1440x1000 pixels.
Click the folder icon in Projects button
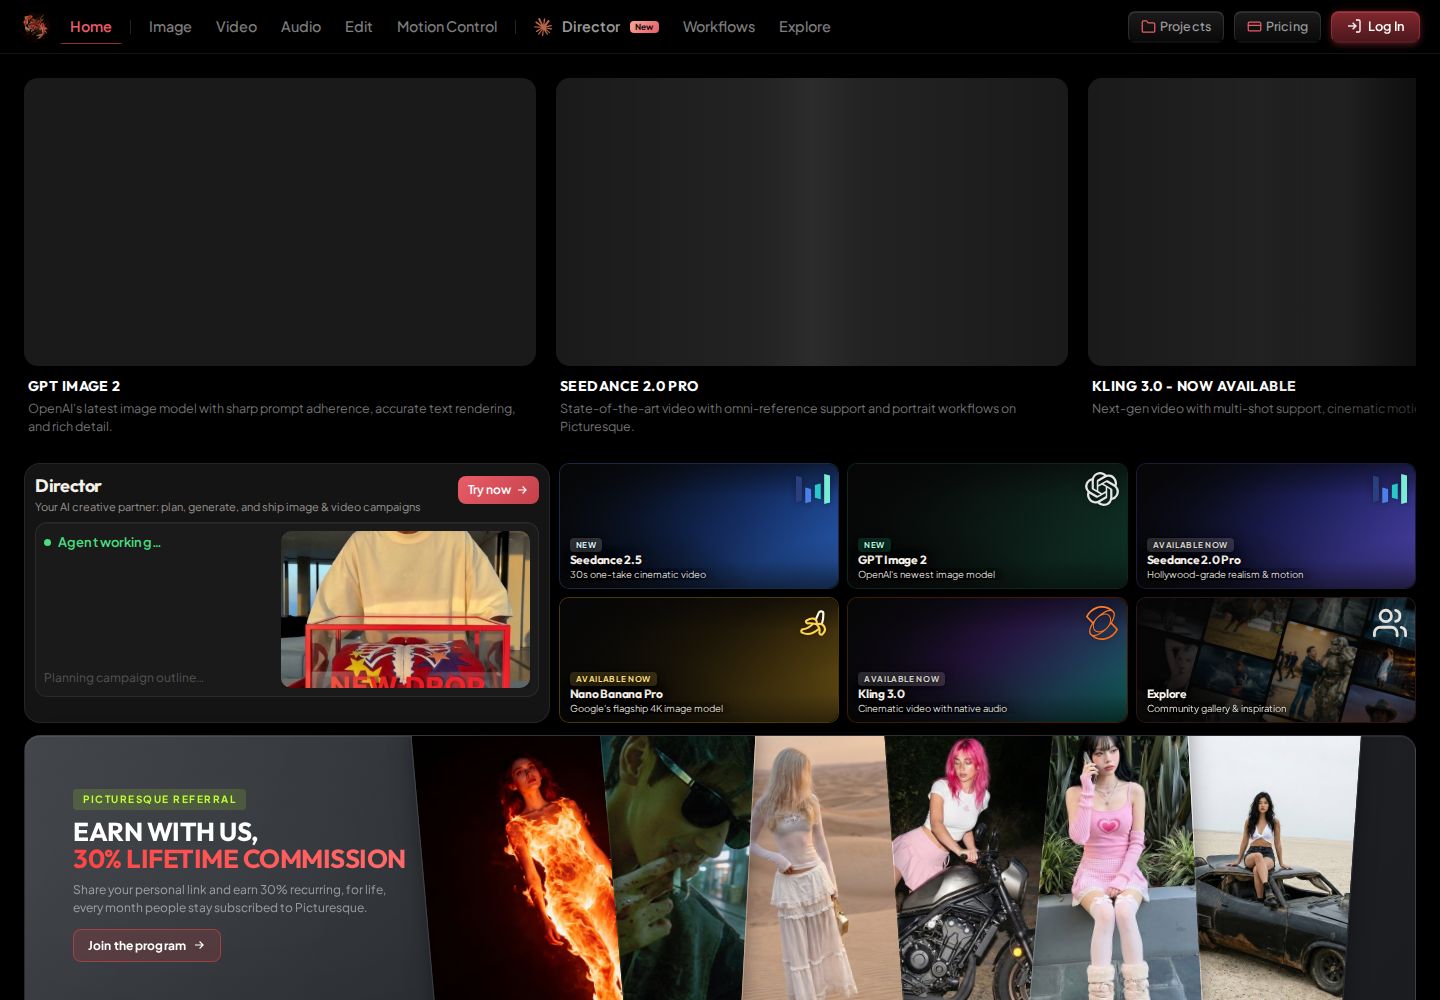coord(1148,27)
